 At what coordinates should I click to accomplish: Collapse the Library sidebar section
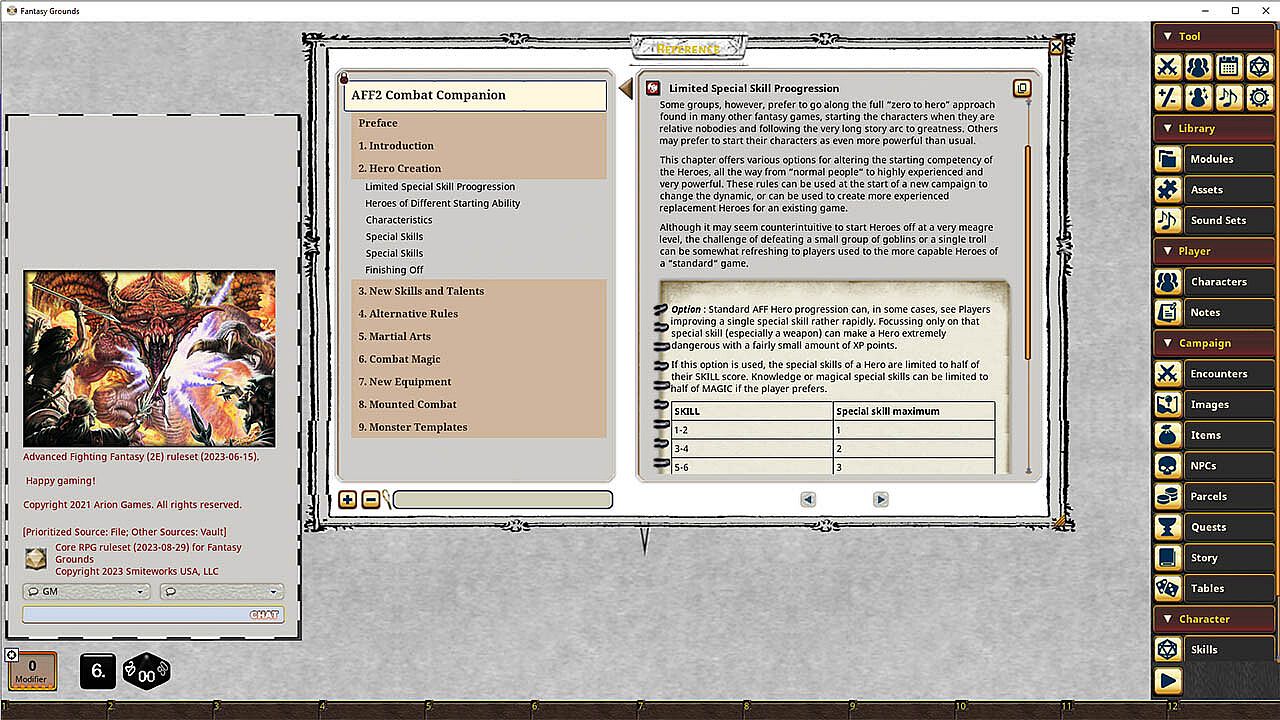1214,128
